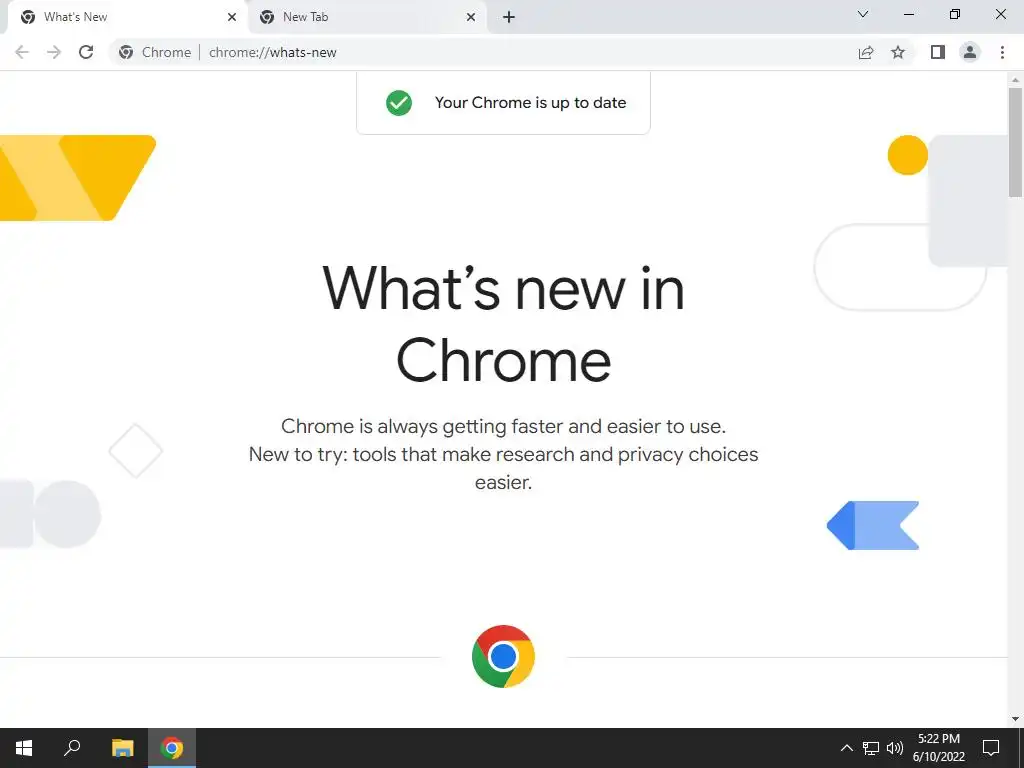The width and height of the screenshot is (1024, 768).
Task: Open File Explorer from the taskbar
Action: click(x=122, y=748)
